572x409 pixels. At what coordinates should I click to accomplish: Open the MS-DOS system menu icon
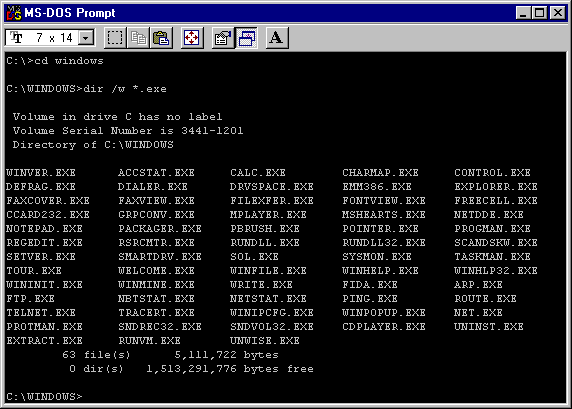15,13
